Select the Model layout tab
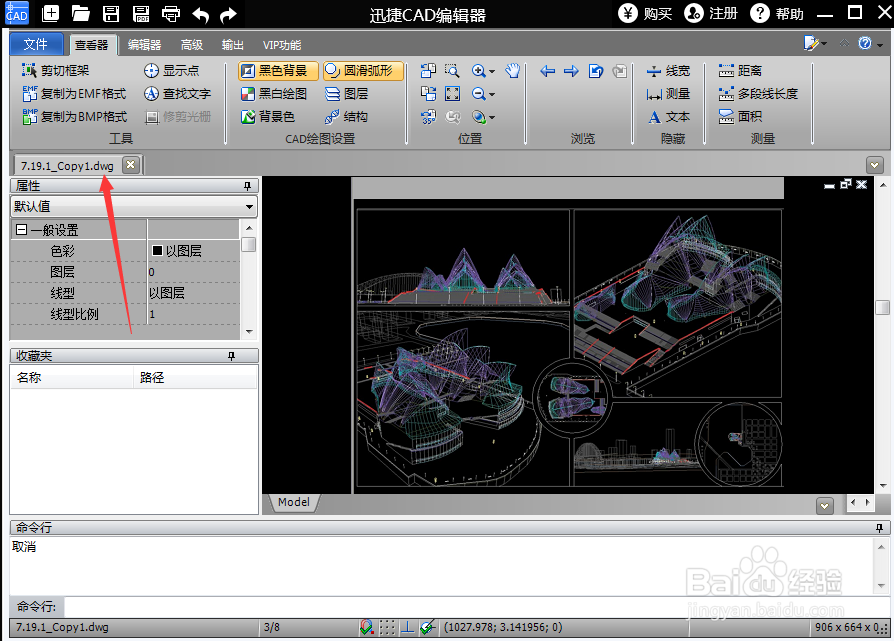This screenshot has width=894, height=641. click(x=294, y=502)
